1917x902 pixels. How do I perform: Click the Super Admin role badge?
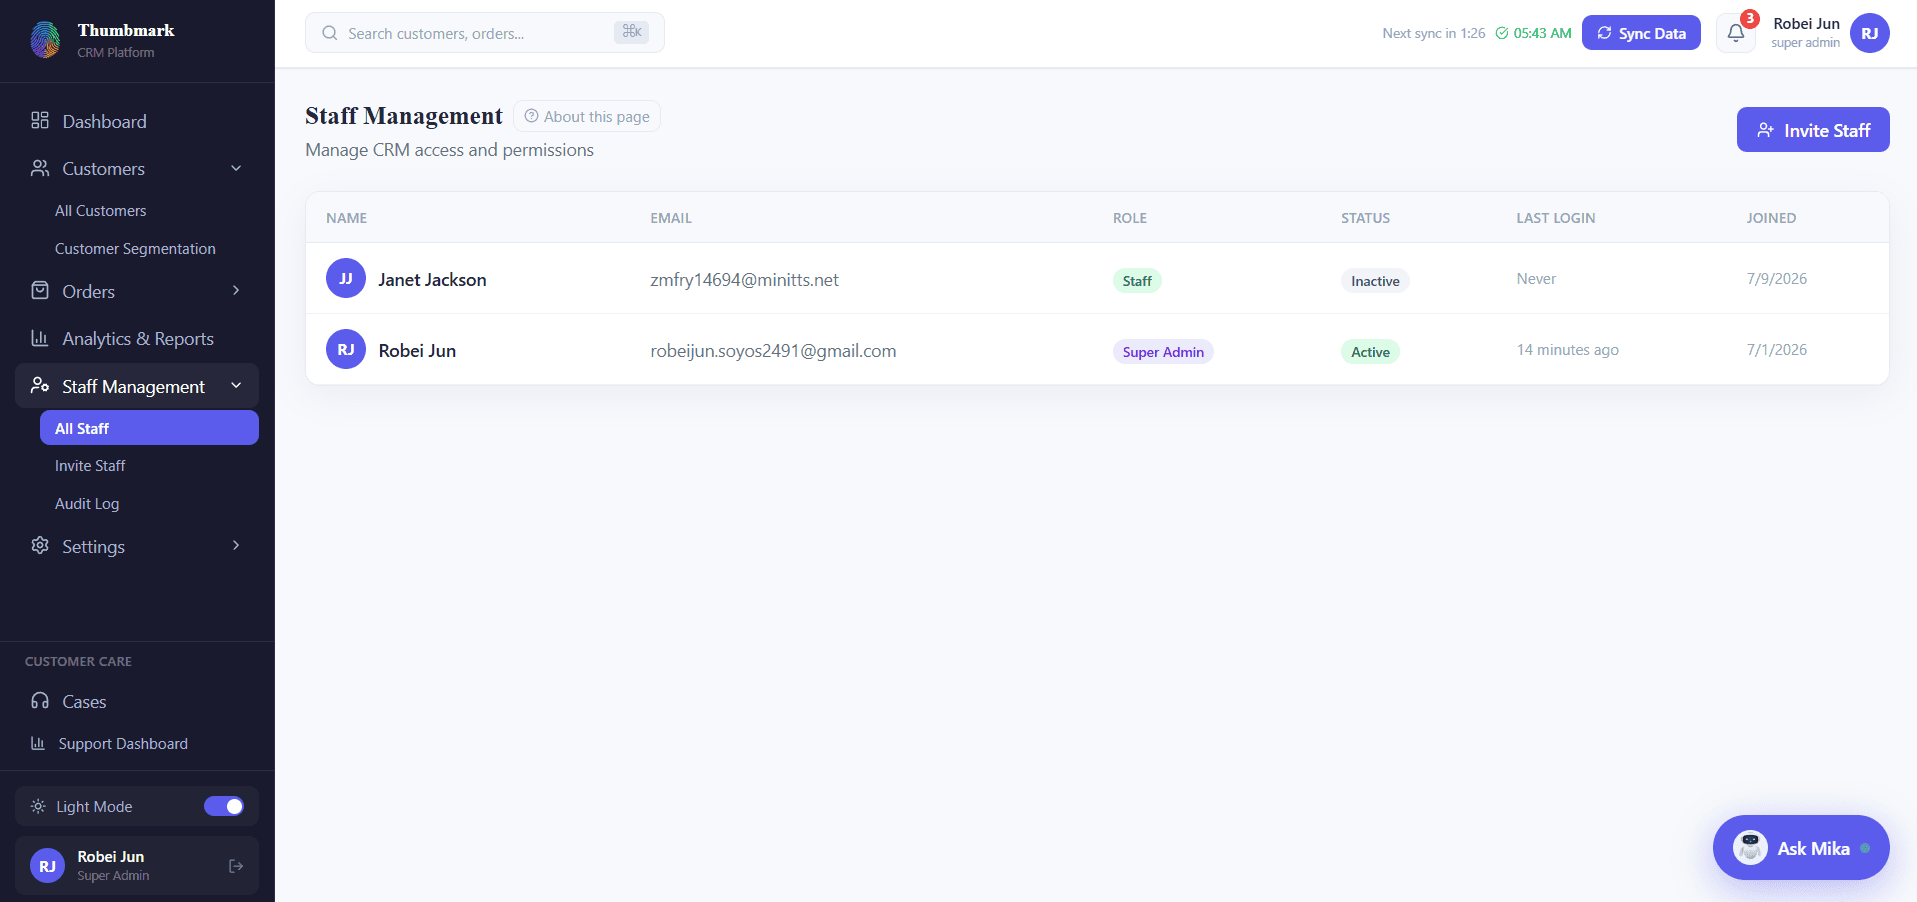pos(1163,352)
